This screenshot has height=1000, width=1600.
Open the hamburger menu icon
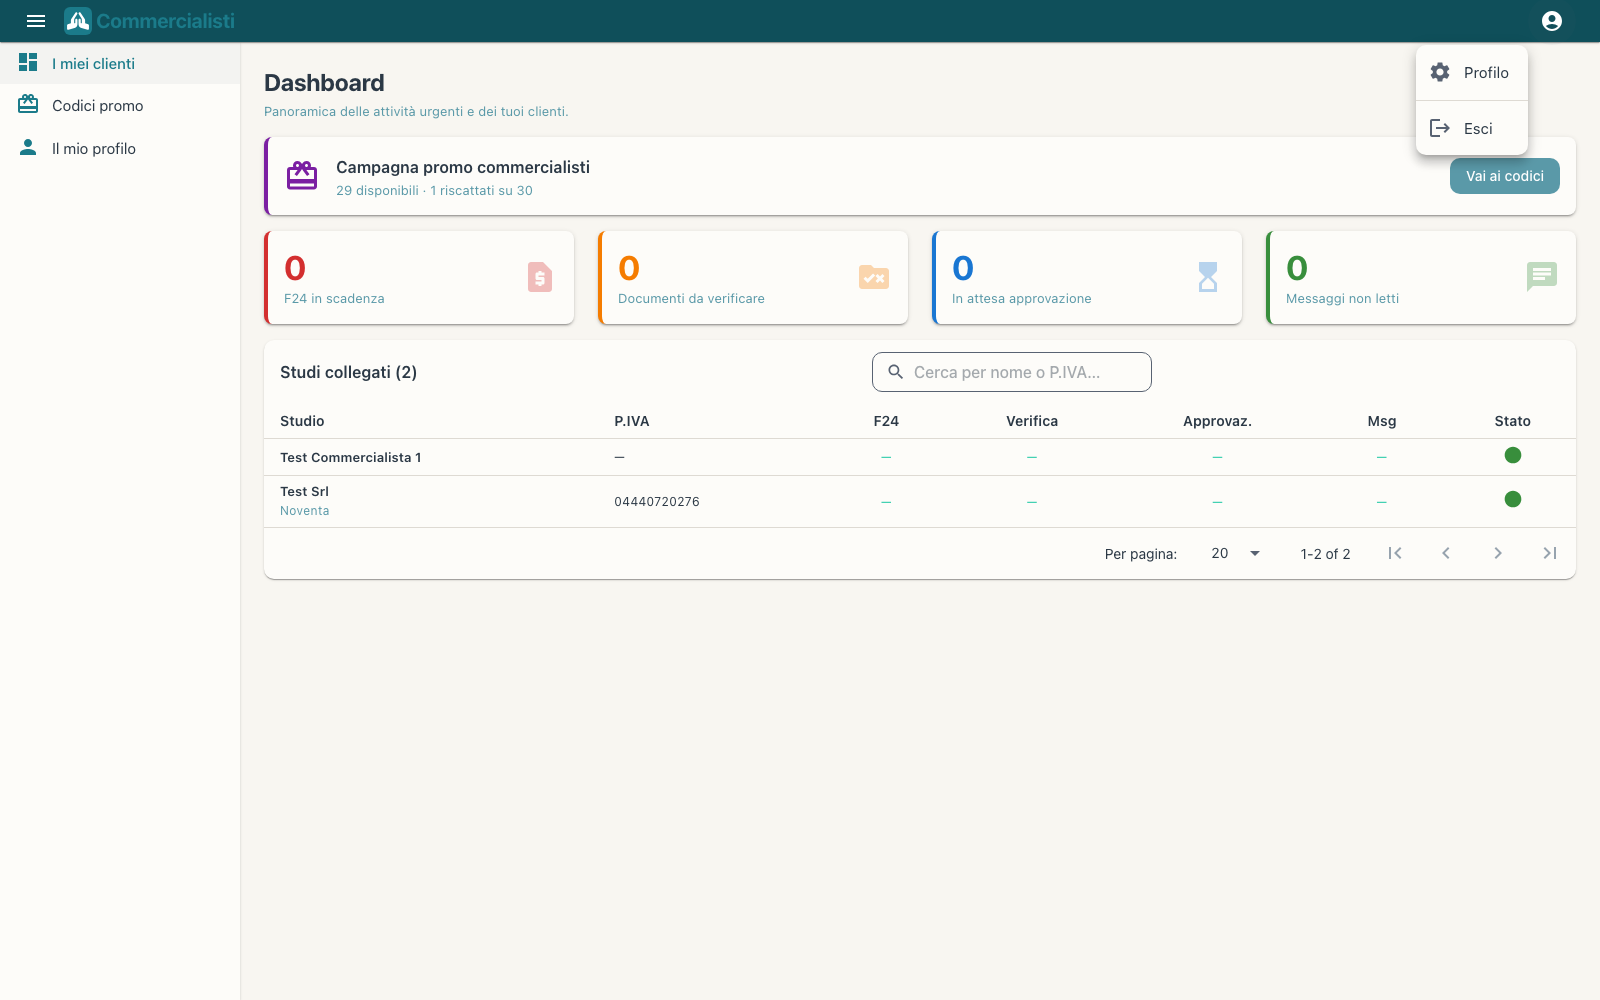[36, 21]
